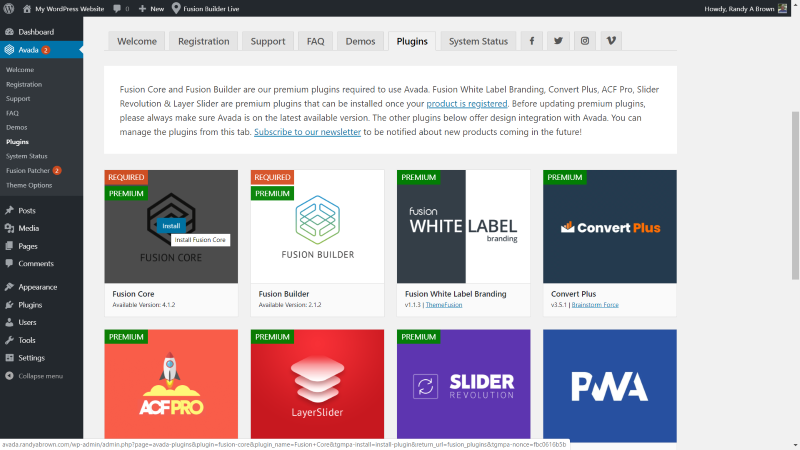The width and height of the screenshot is (800, 450).
Task: Open Theme Options in Avada submenu
Action: click(29, 185)
